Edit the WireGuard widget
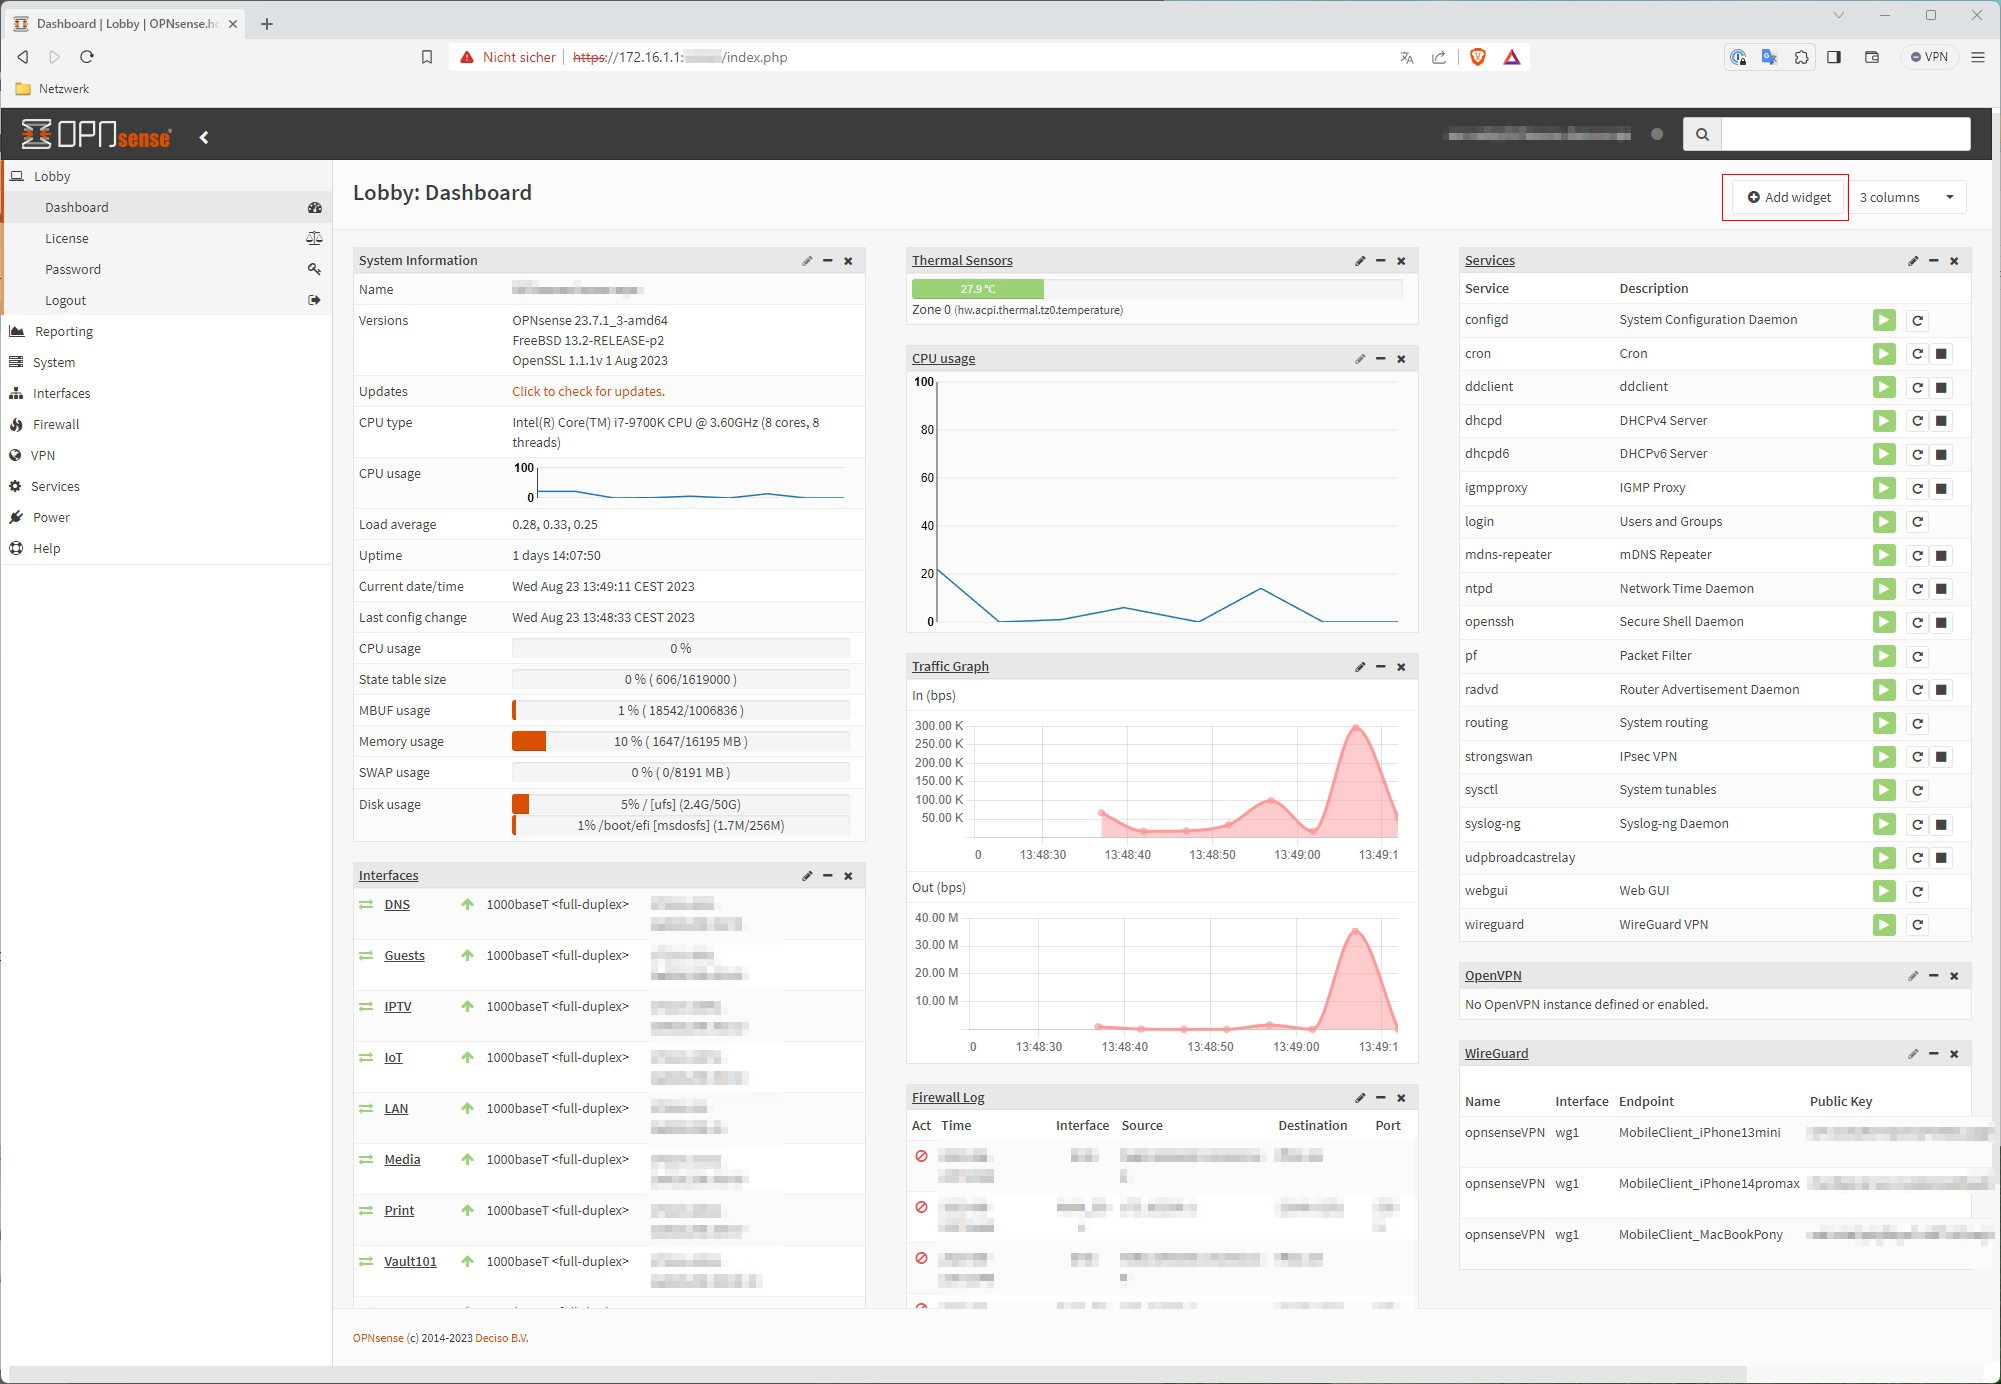Image resolution: width=2001 pixels, height=1384 pixels. (x=1913, y=1054)
